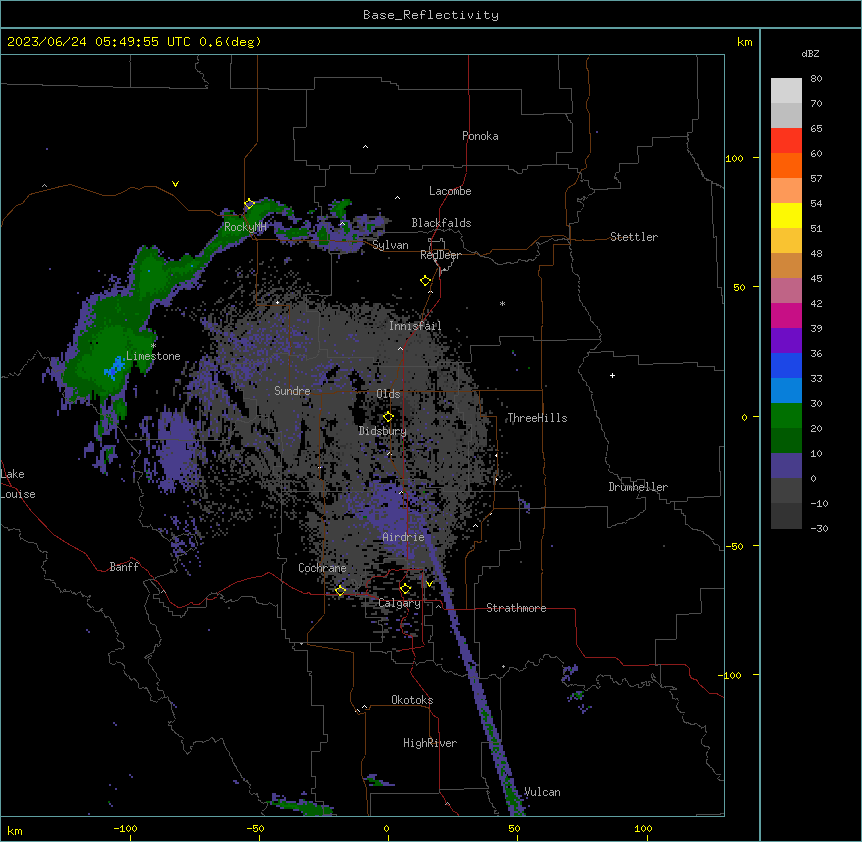The height and width of the screenshot is (842, 862).
Task: Click the Strathmore label
Action: point(516,608)
